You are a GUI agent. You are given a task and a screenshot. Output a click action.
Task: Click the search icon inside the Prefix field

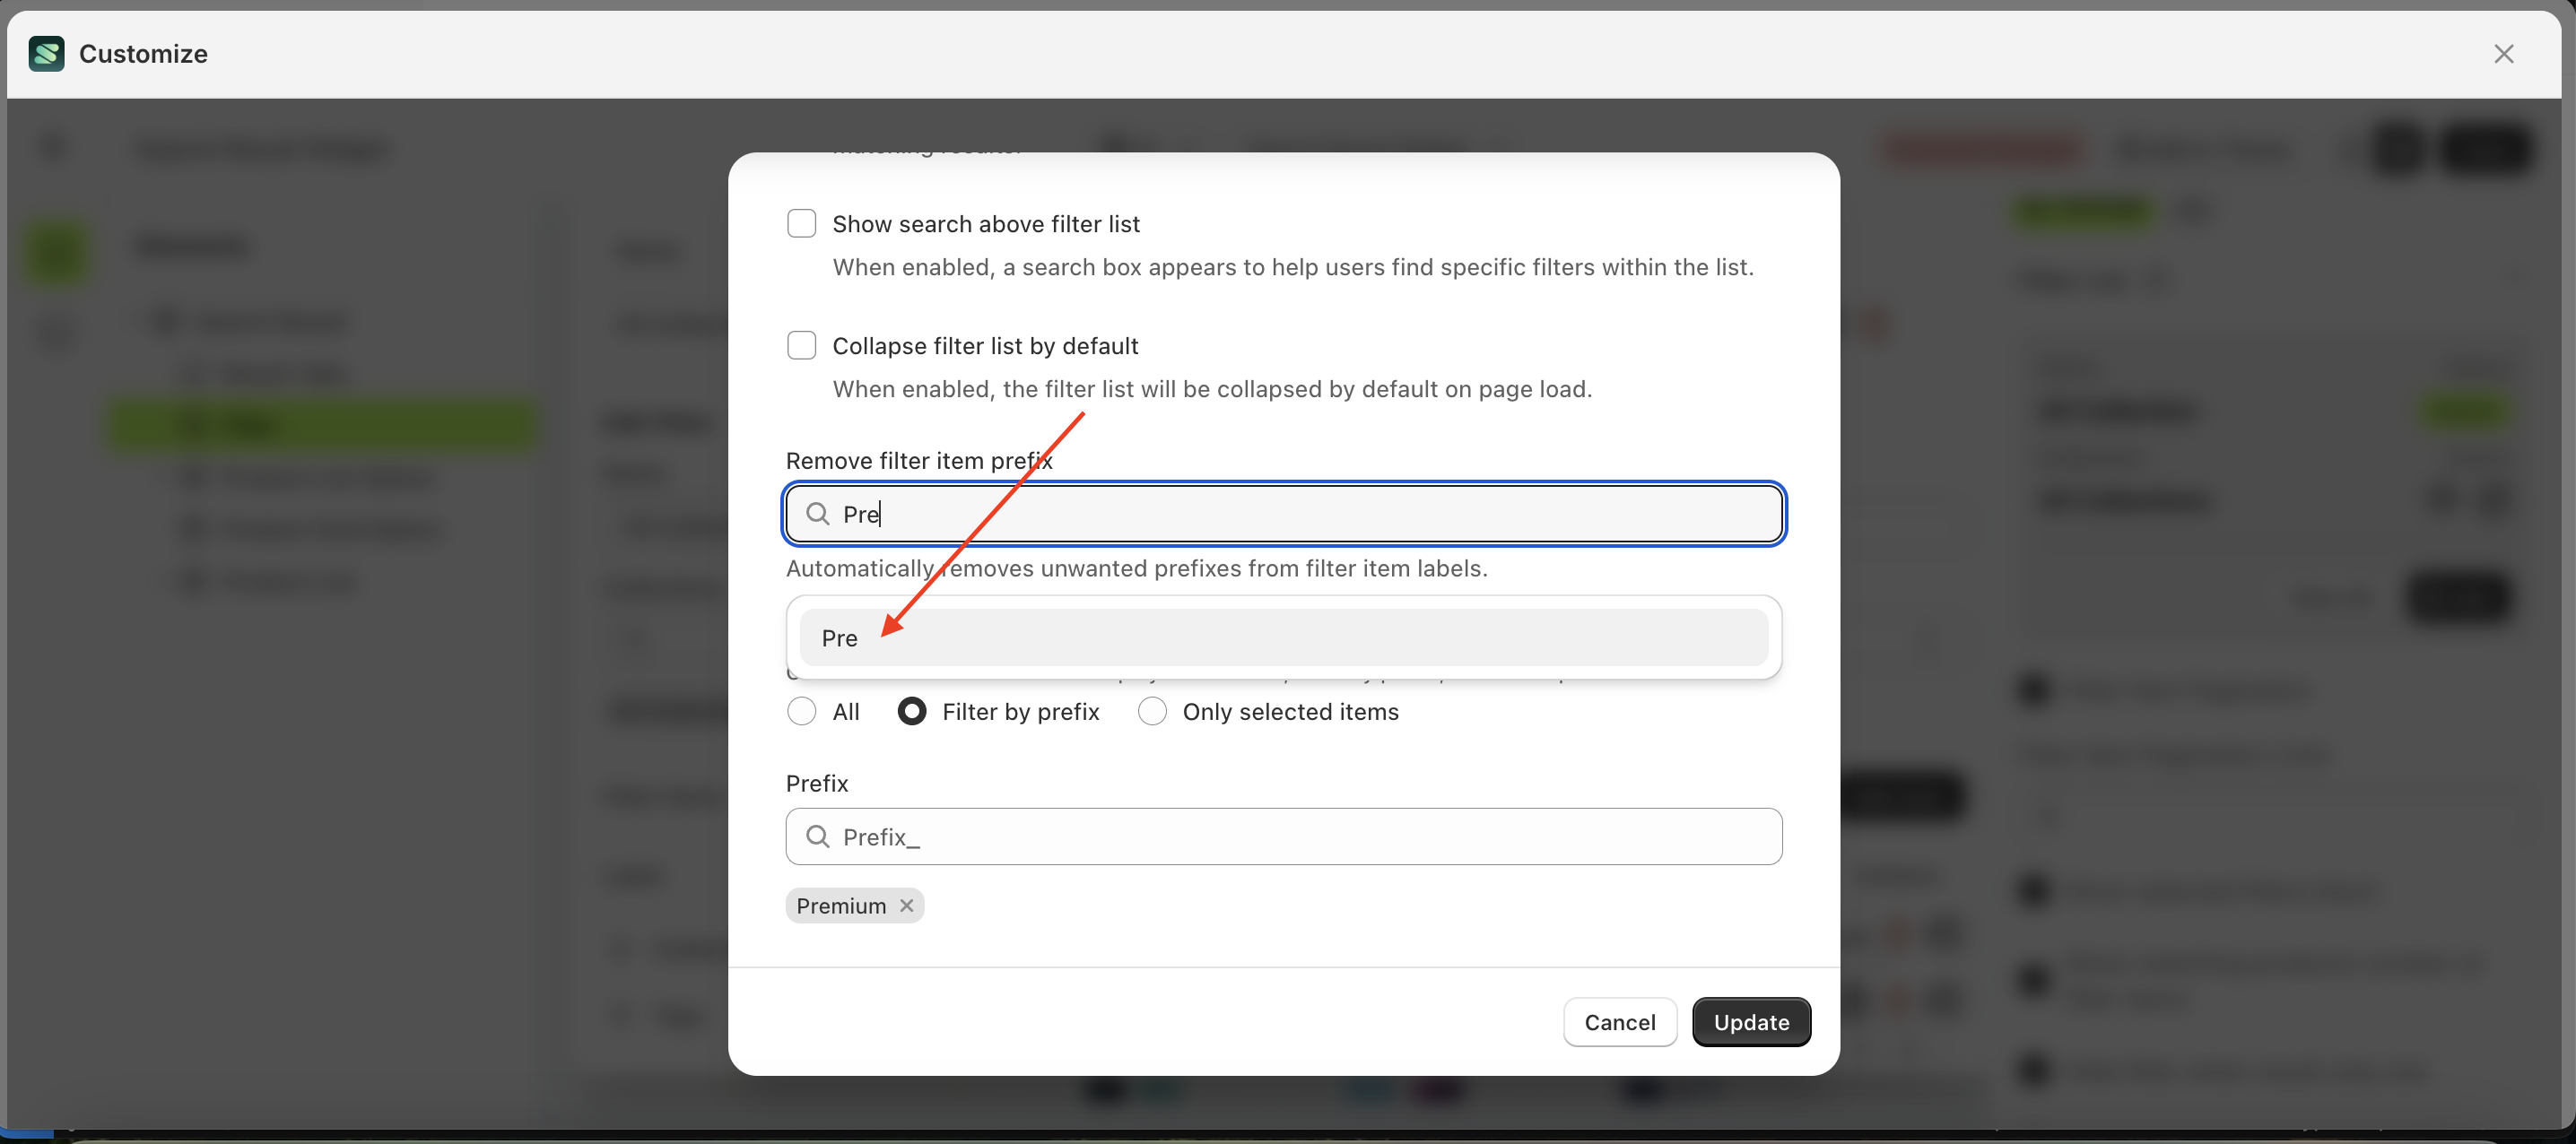click(x=818, y=836)
